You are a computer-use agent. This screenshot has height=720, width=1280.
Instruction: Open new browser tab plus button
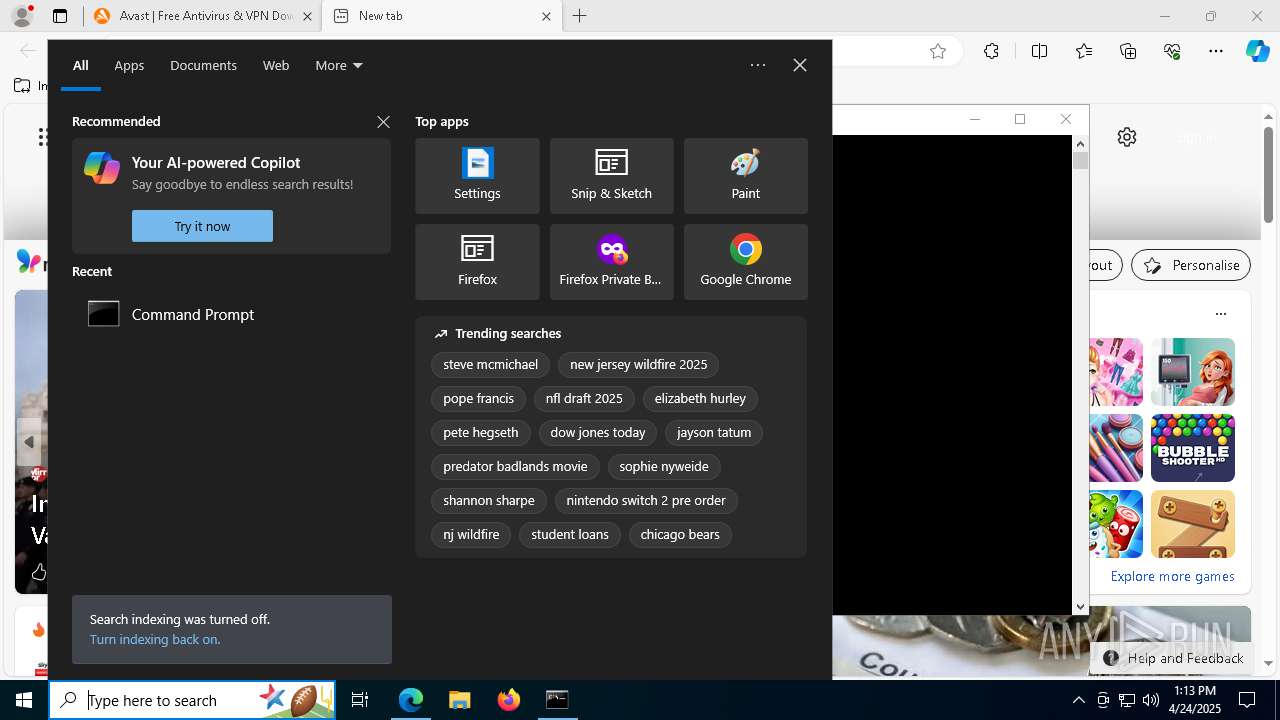coord(580,16)
